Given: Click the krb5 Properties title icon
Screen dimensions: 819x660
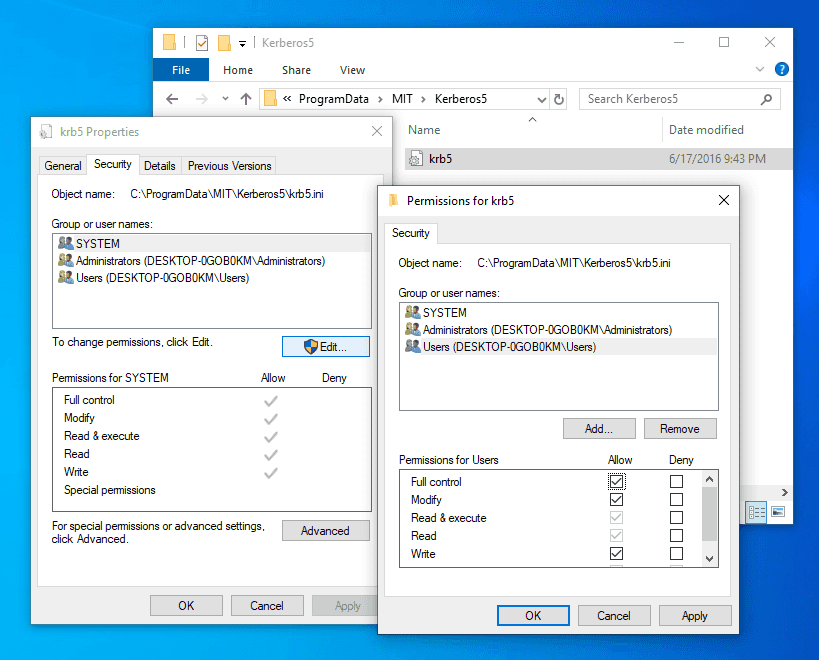Looking at the screenshot, I should click(46, 132).
